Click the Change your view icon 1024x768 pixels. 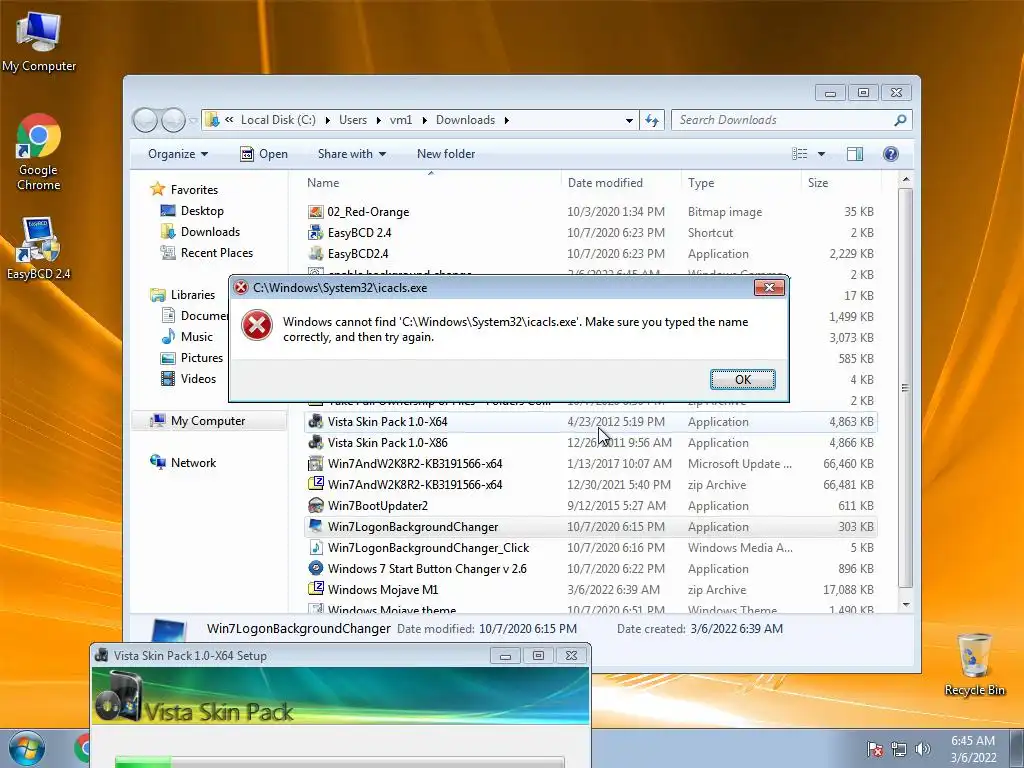click(x=799, y=154)
